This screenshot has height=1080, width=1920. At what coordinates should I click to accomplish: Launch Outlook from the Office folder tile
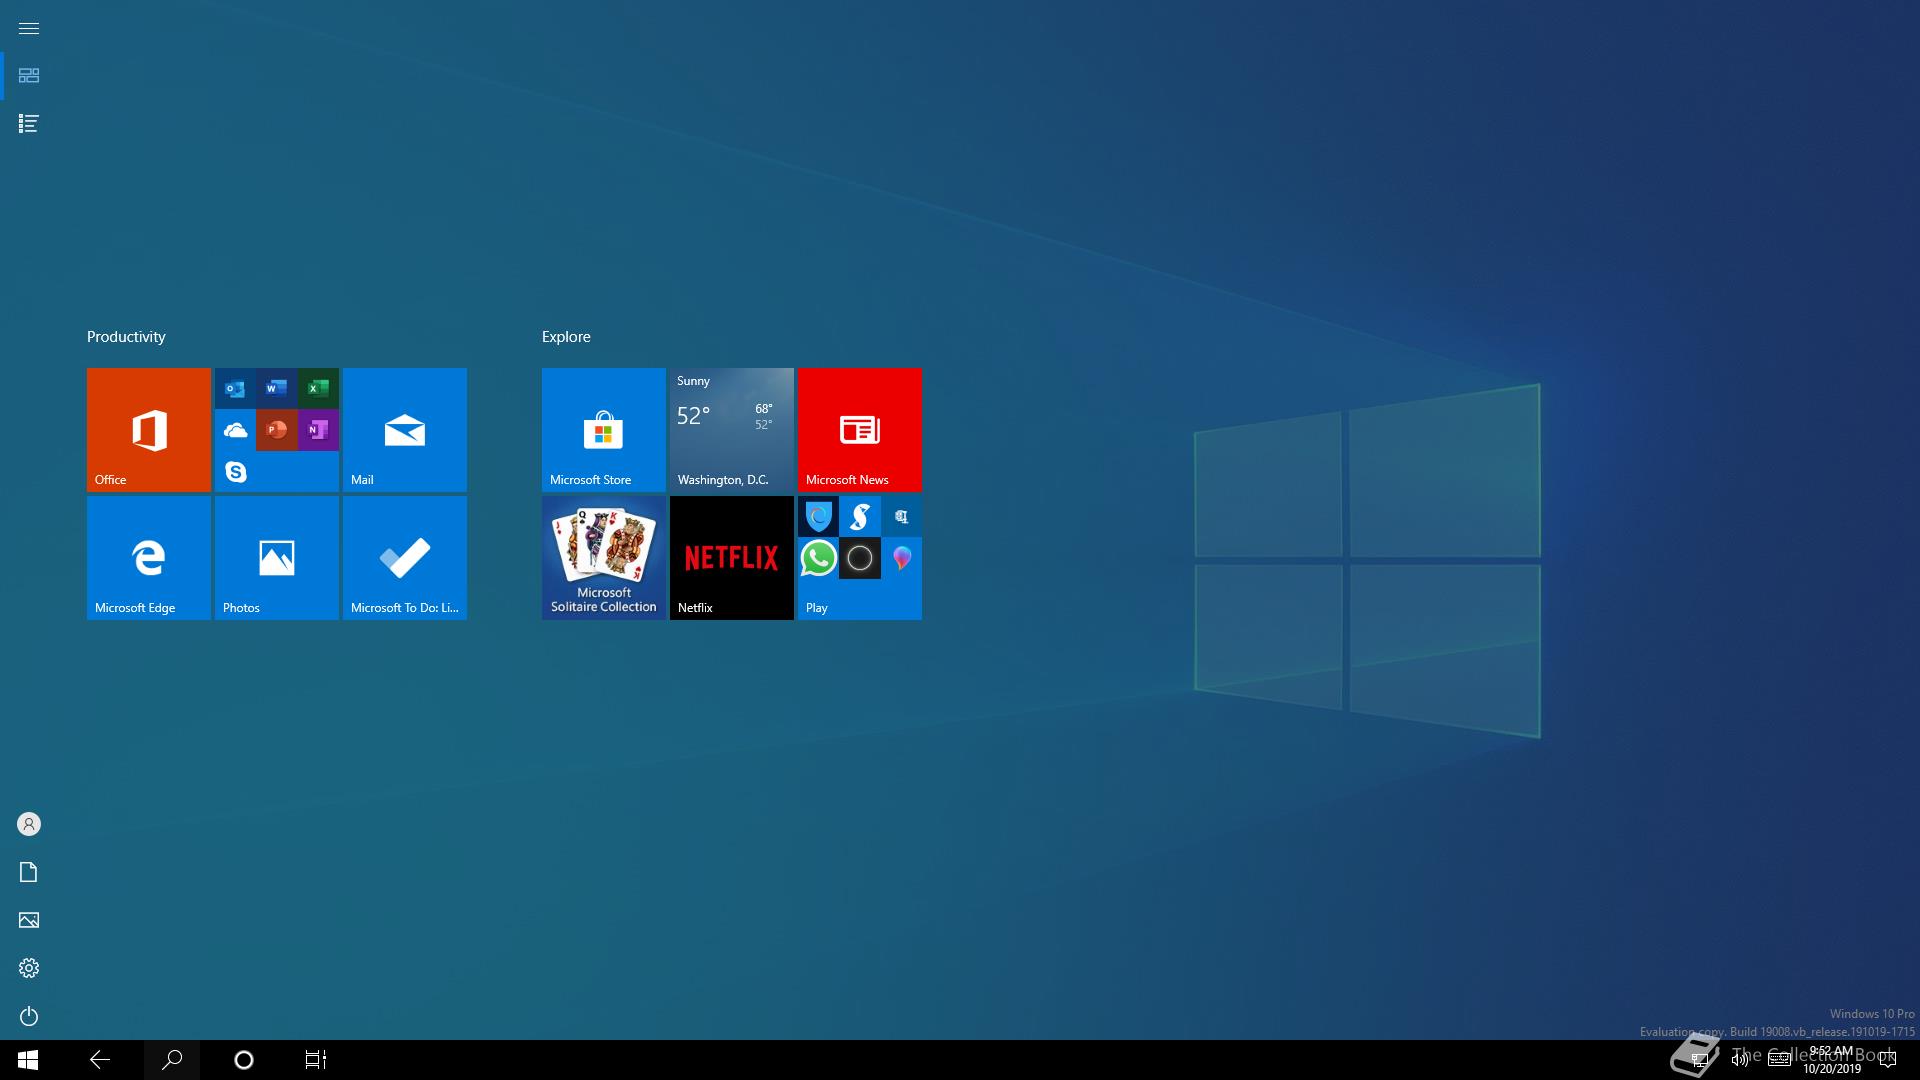point(235,388)
